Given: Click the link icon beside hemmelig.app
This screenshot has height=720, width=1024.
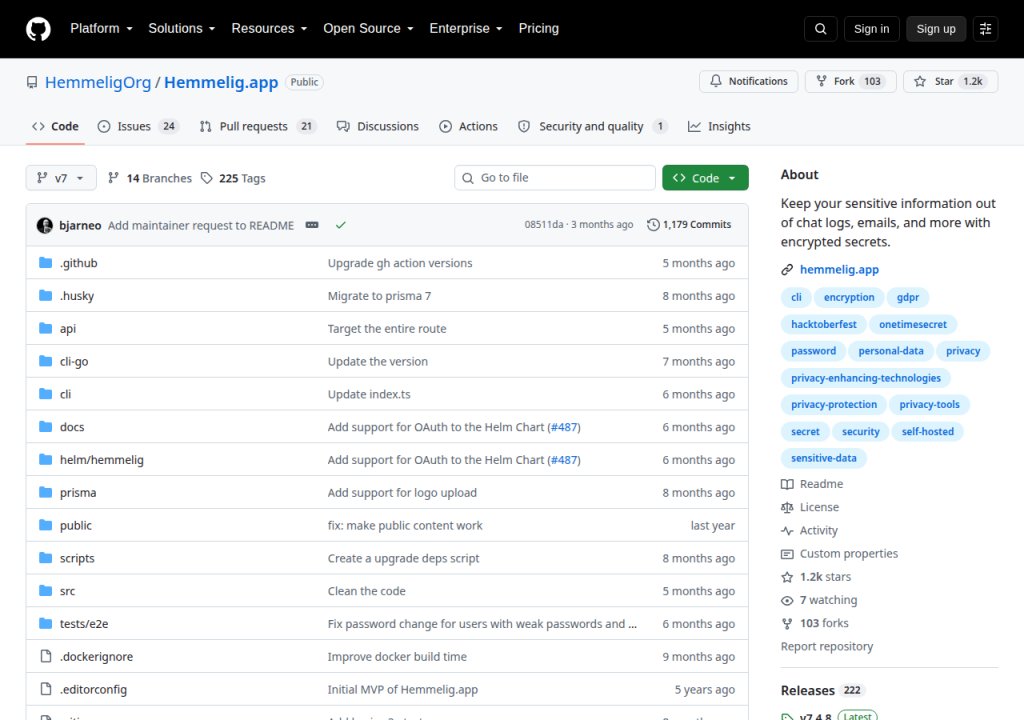Looking at the screenshot, I should pos(787,269).
